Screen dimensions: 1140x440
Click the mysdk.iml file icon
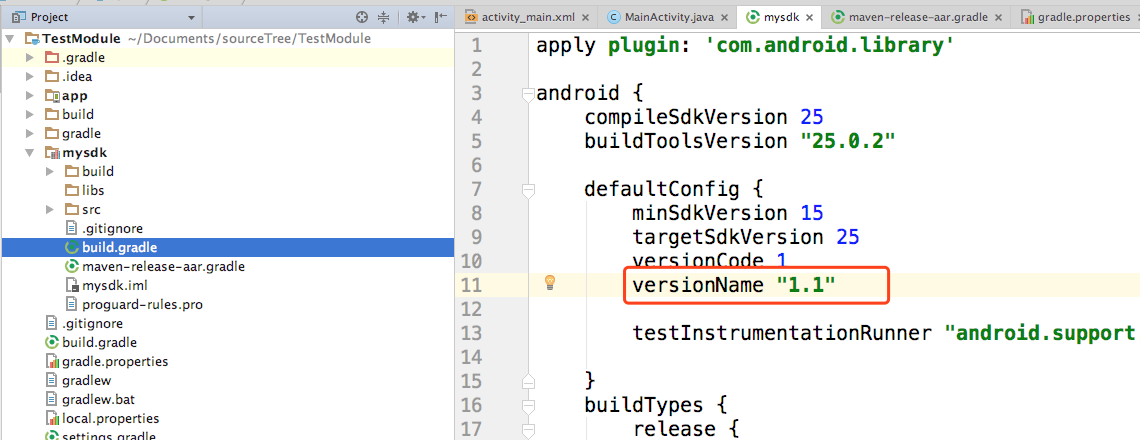71,285
